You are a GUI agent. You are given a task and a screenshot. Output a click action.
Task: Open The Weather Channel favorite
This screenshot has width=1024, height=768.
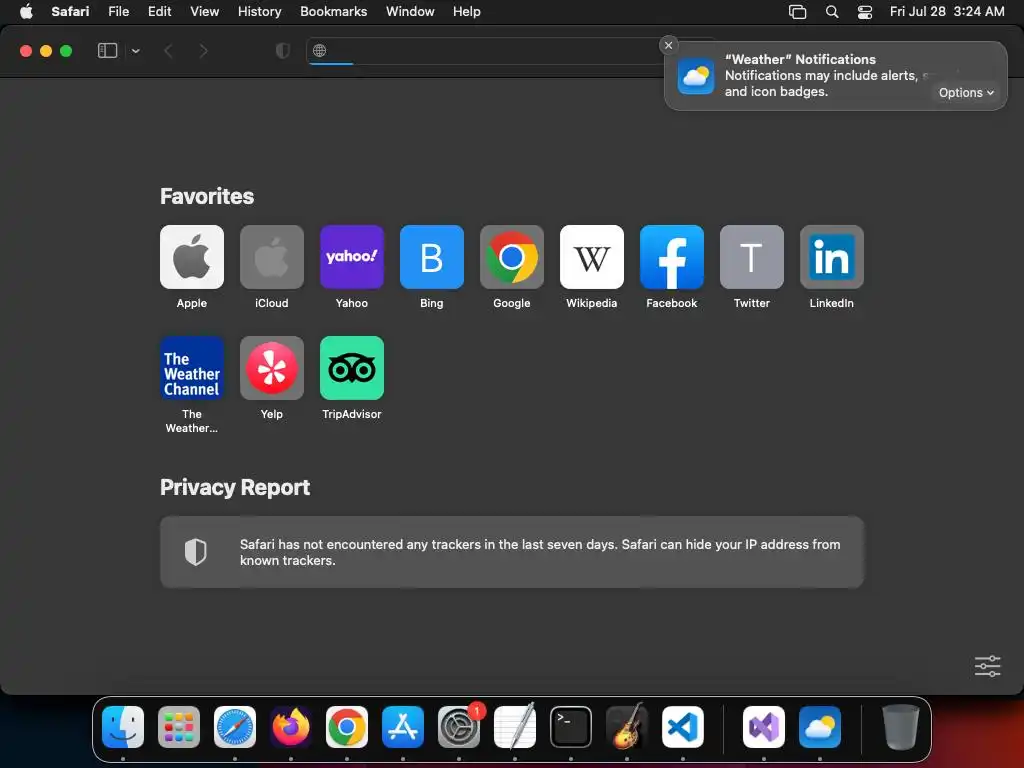pos(191,368)
